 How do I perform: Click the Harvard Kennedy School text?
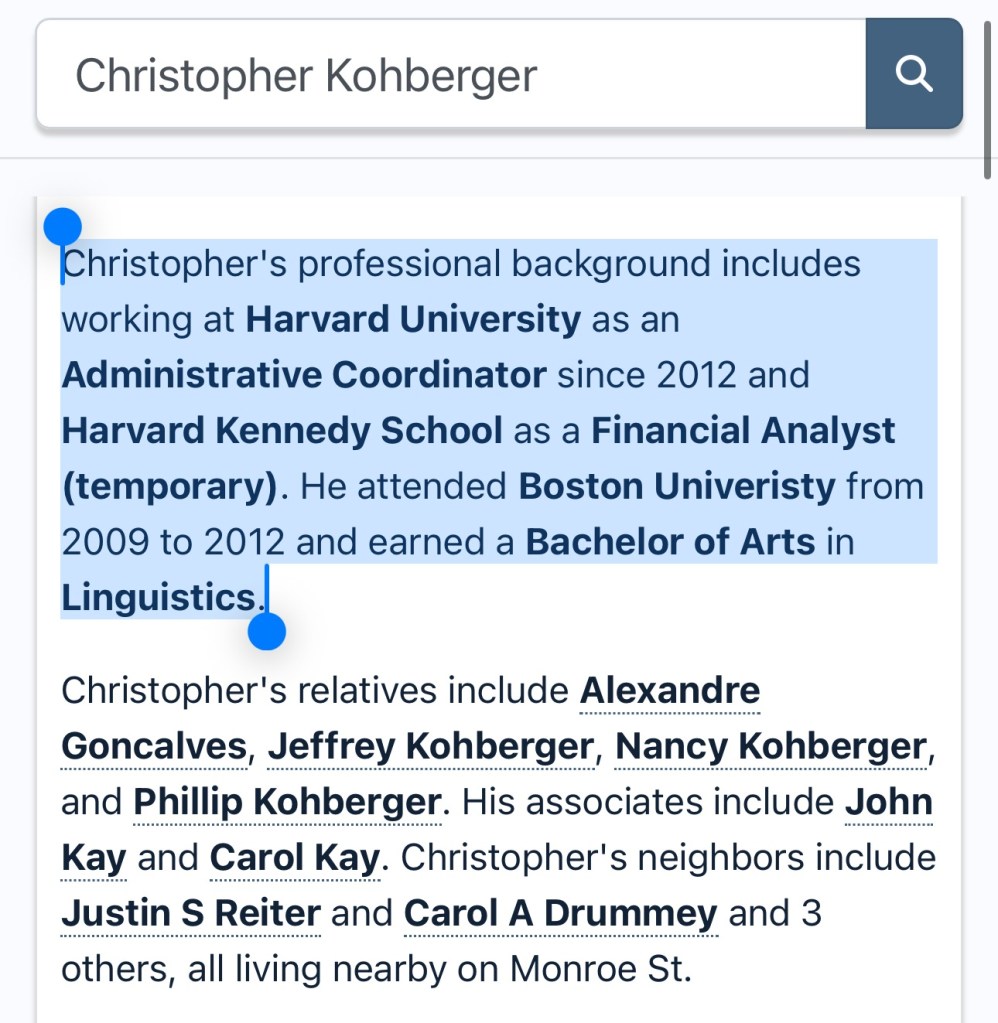[x=282, y=432]
